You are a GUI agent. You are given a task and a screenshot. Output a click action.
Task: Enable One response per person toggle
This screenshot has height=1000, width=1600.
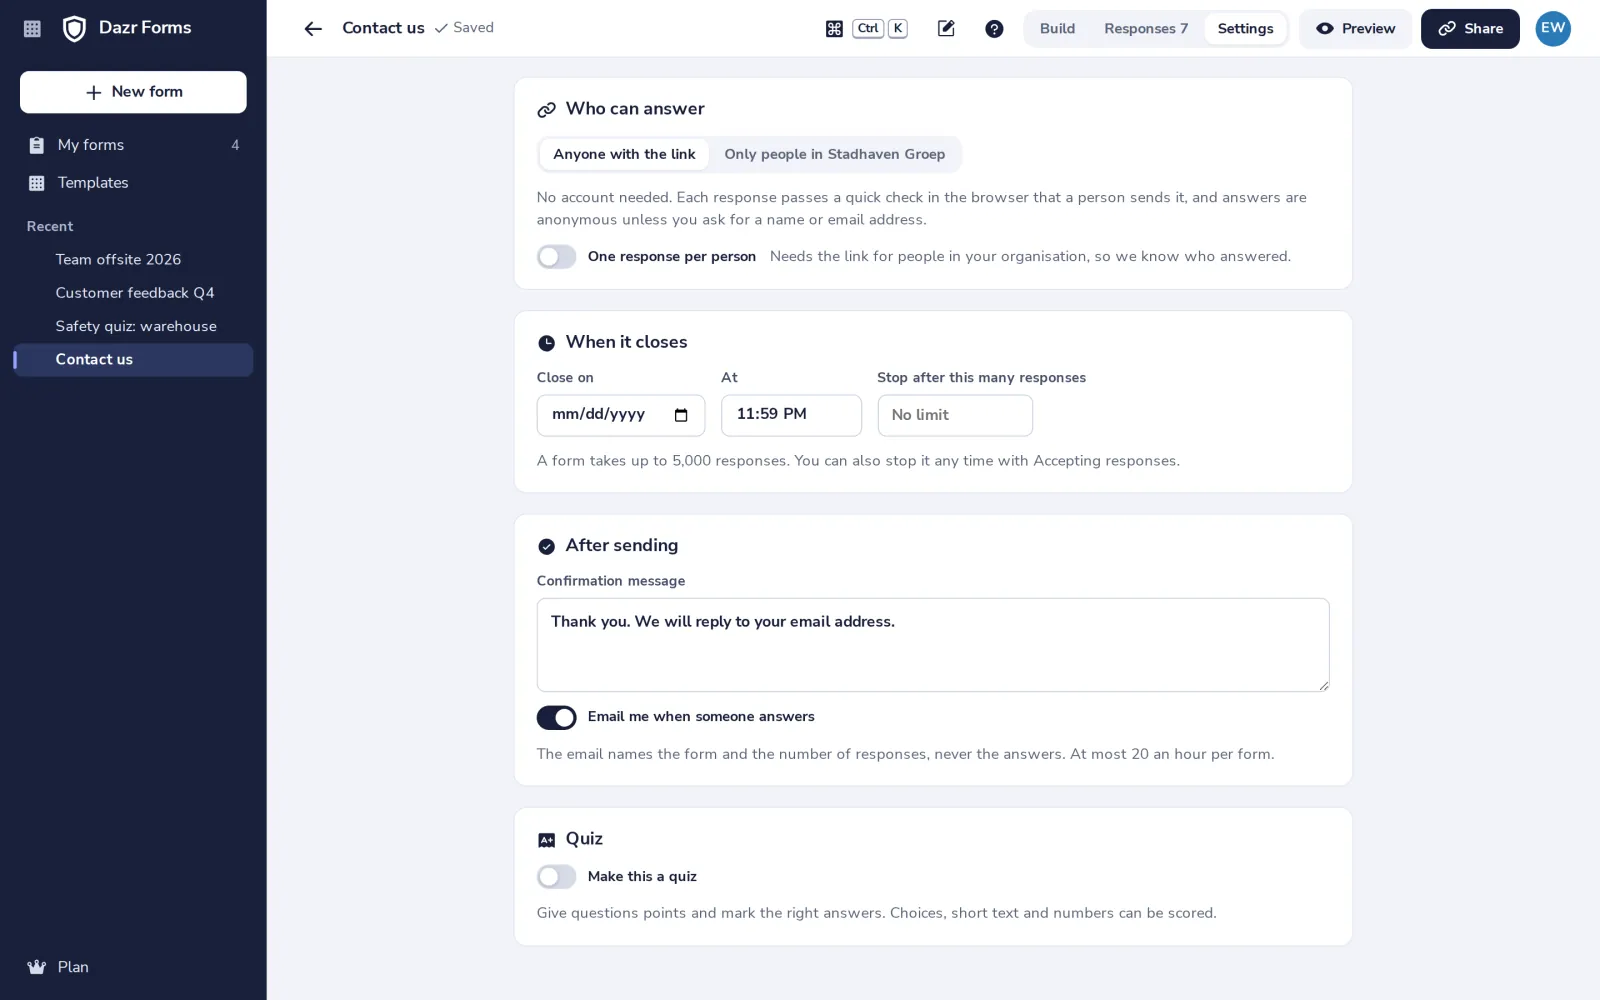(x=556, y=257)
